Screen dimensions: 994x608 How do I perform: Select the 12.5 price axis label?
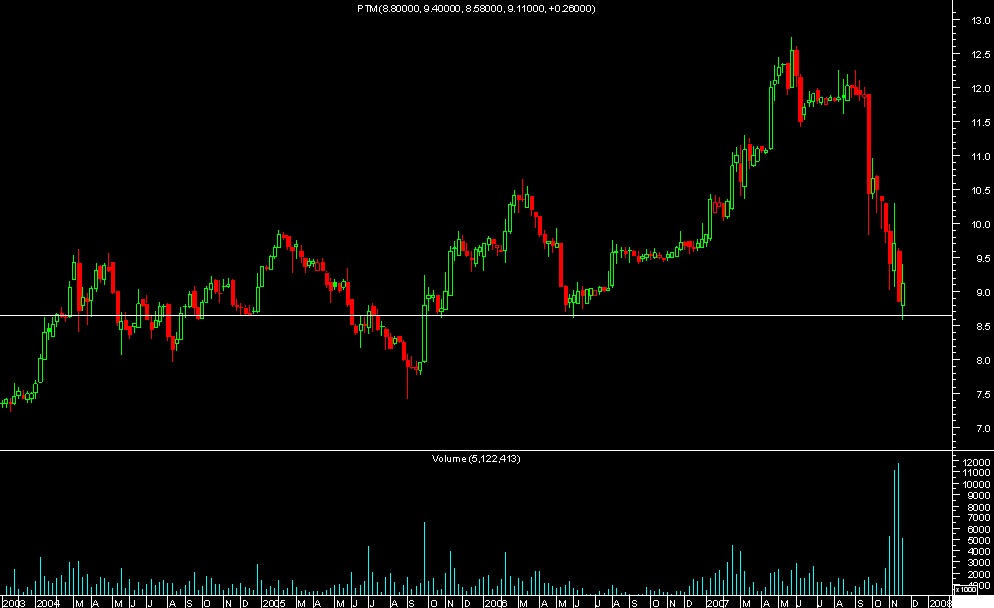981,55
